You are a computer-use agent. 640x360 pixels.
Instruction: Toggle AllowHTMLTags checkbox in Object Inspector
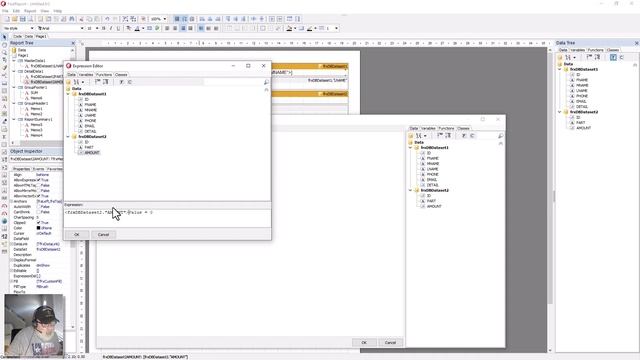pyautogui.click(x=38, y=185)
